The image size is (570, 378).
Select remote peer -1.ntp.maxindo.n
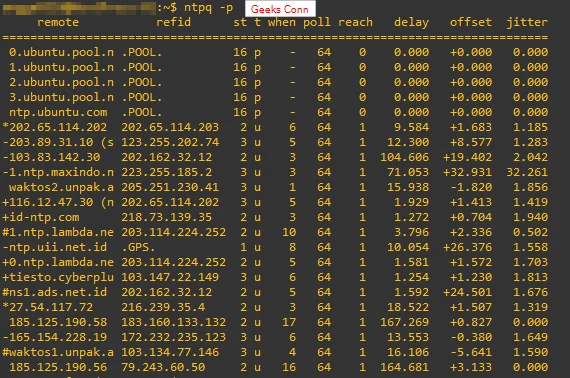pos(58,172)
